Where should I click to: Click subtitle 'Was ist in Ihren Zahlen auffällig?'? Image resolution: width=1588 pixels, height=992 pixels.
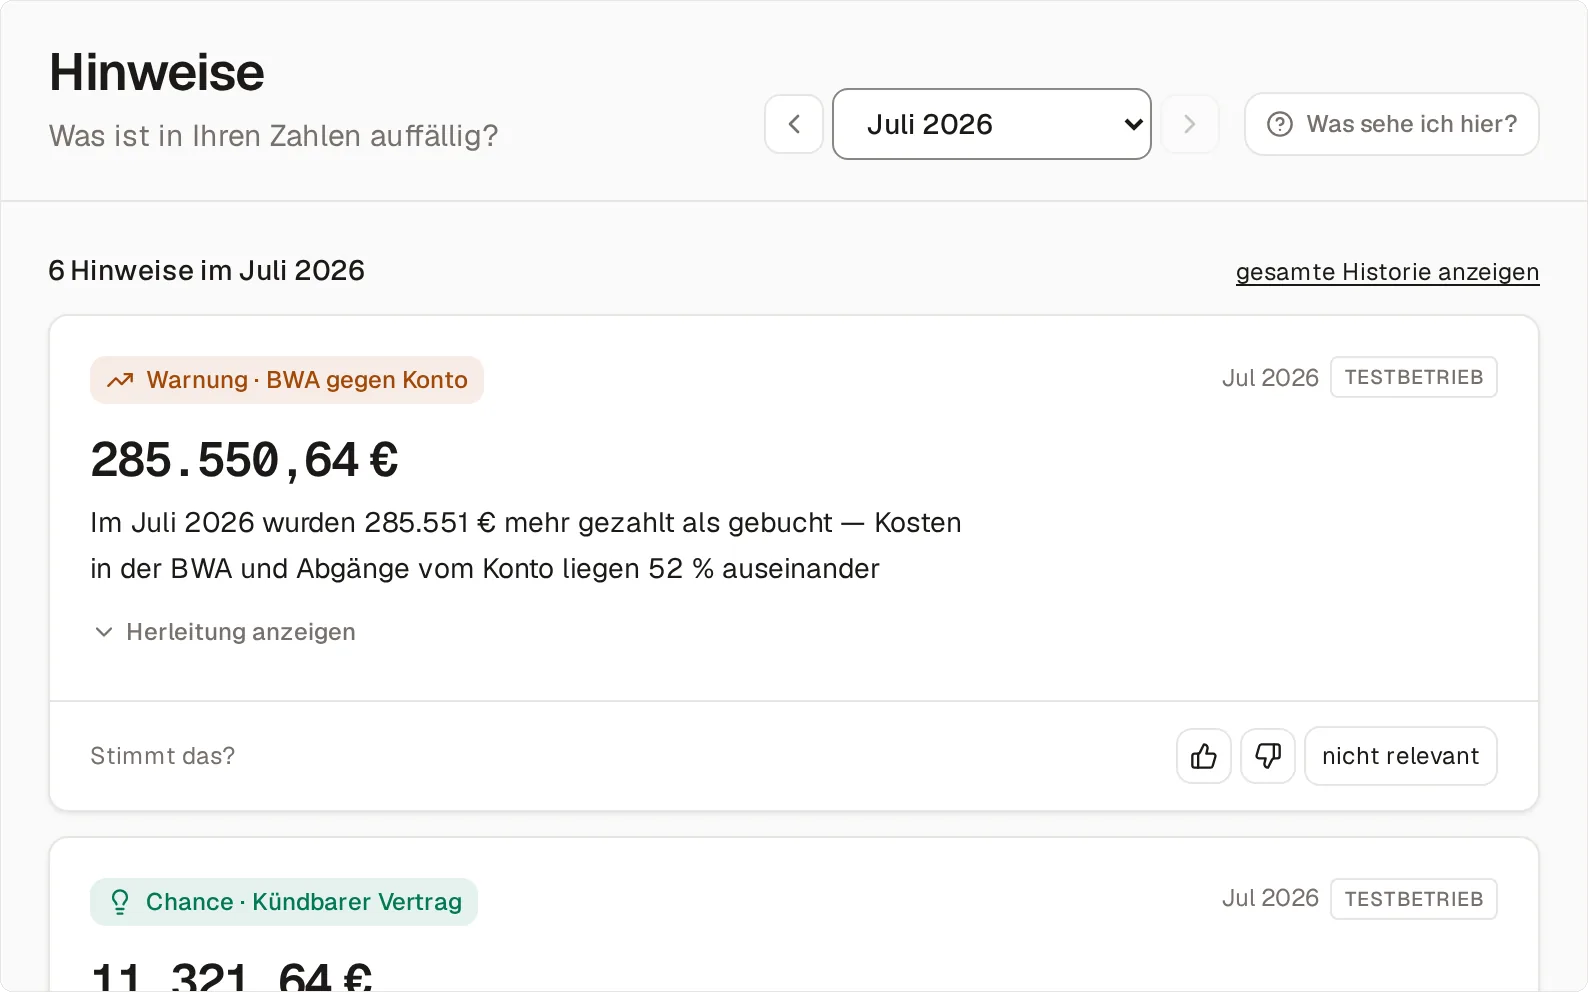(274, 136)
